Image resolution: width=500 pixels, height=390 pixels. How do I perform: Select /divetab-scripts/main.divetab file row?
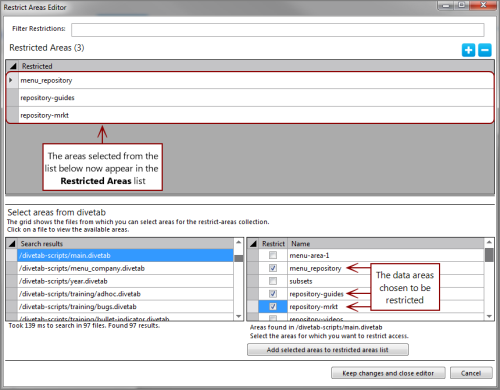[x=125, y=255]
